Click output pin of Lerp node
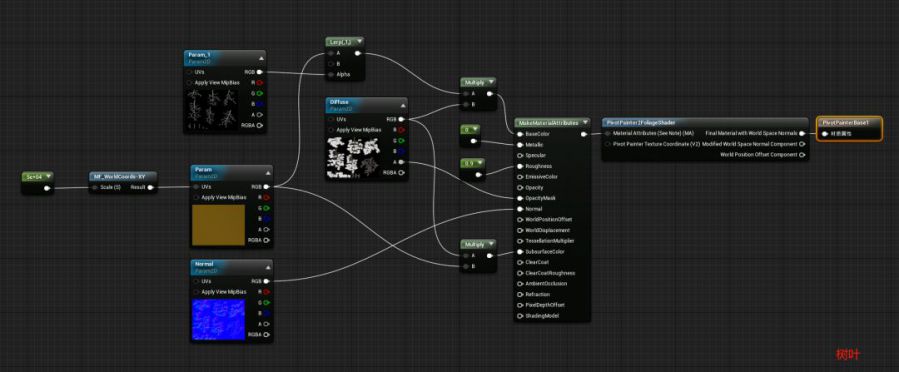 pyautogui.click(x=358, y=53)
